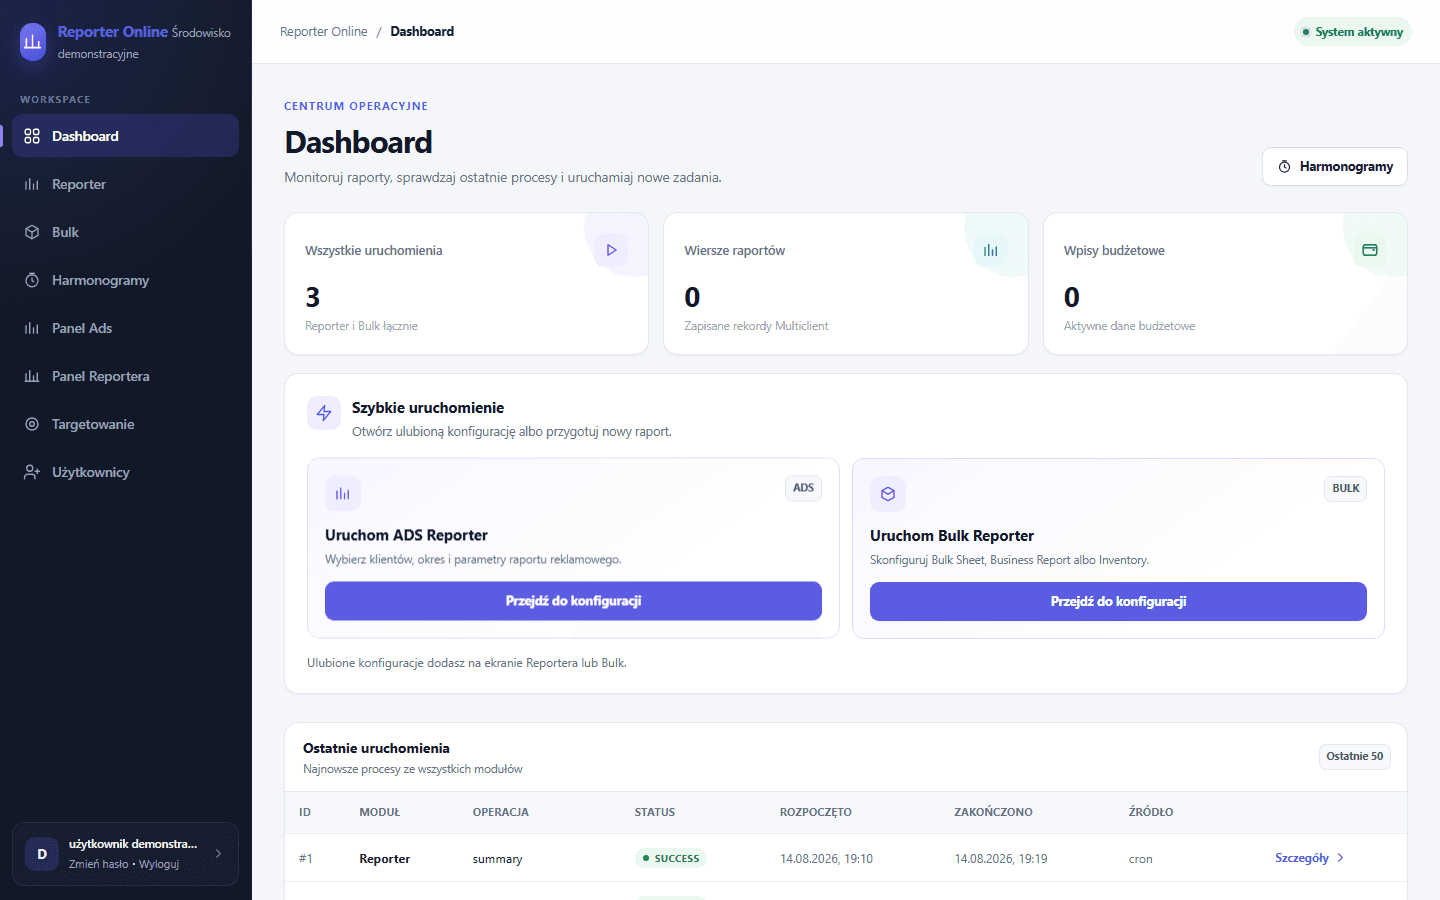Screen dimensions: 1440x900
Task: Click the Dashboard grid icon in sidebar
Action: tap(32, 136)
